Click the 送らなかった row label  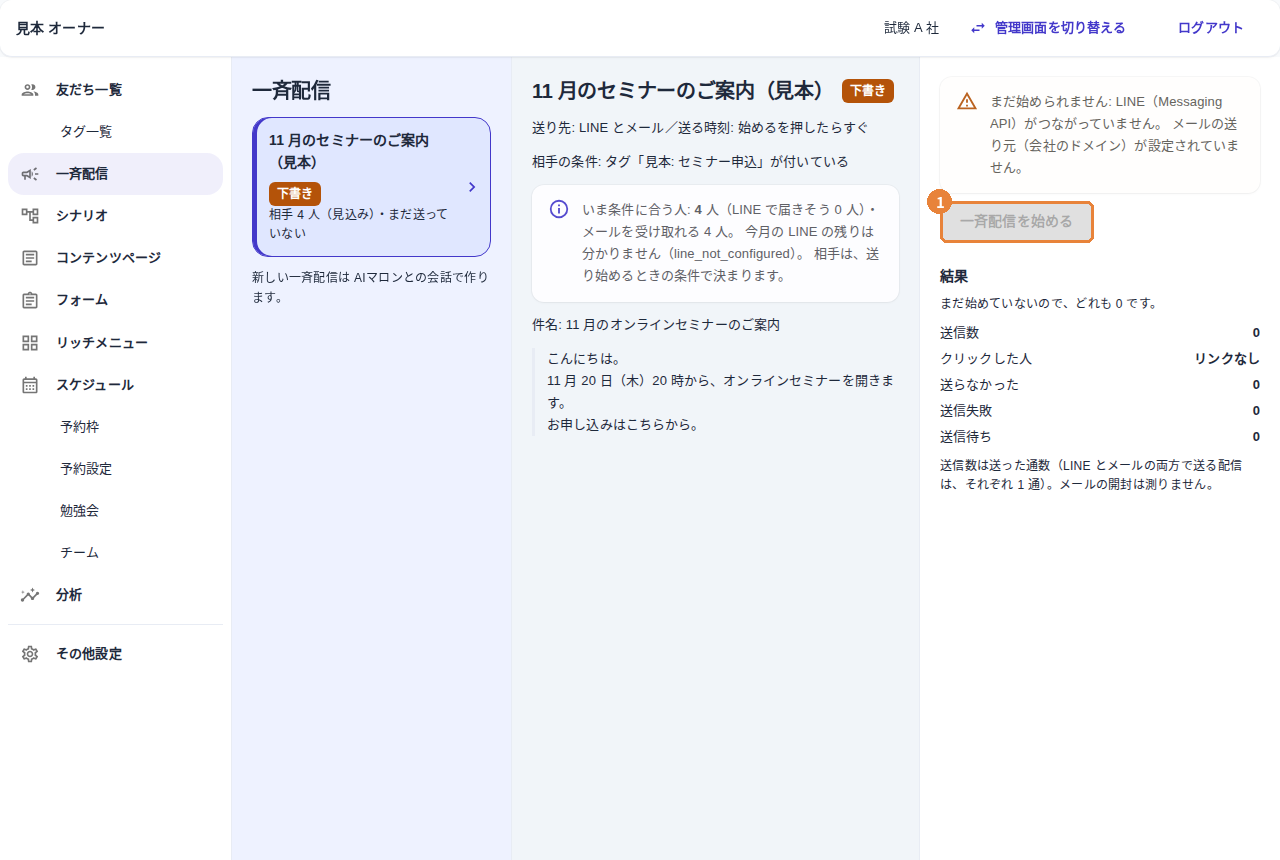tap(979, 385)
